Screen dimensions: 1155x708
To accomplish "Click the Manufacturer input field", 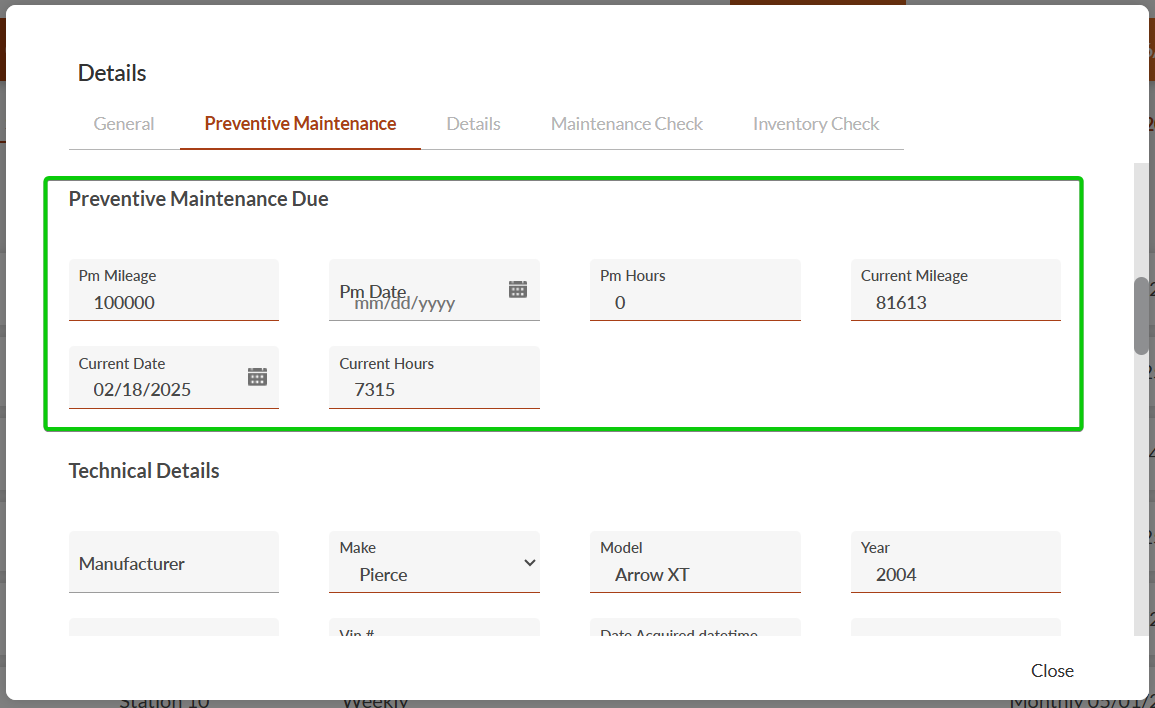I will (x=173, y=564).
